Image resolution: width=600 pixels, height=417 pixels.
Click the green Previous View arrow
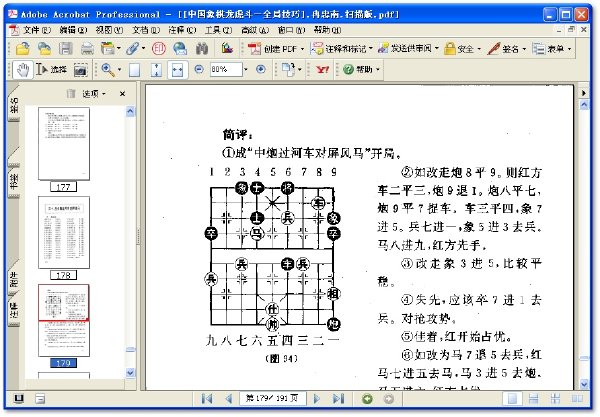point(367,399)
